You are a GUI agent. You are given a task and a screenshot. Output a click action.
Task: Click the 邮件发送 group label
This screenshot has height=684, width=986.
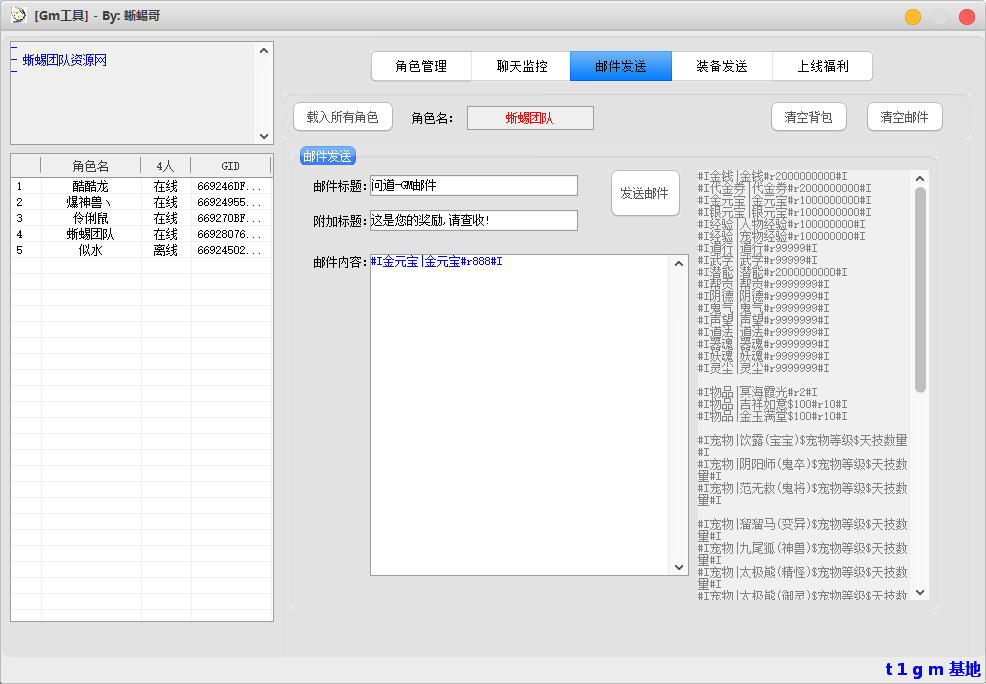click(x=328, y=156)
